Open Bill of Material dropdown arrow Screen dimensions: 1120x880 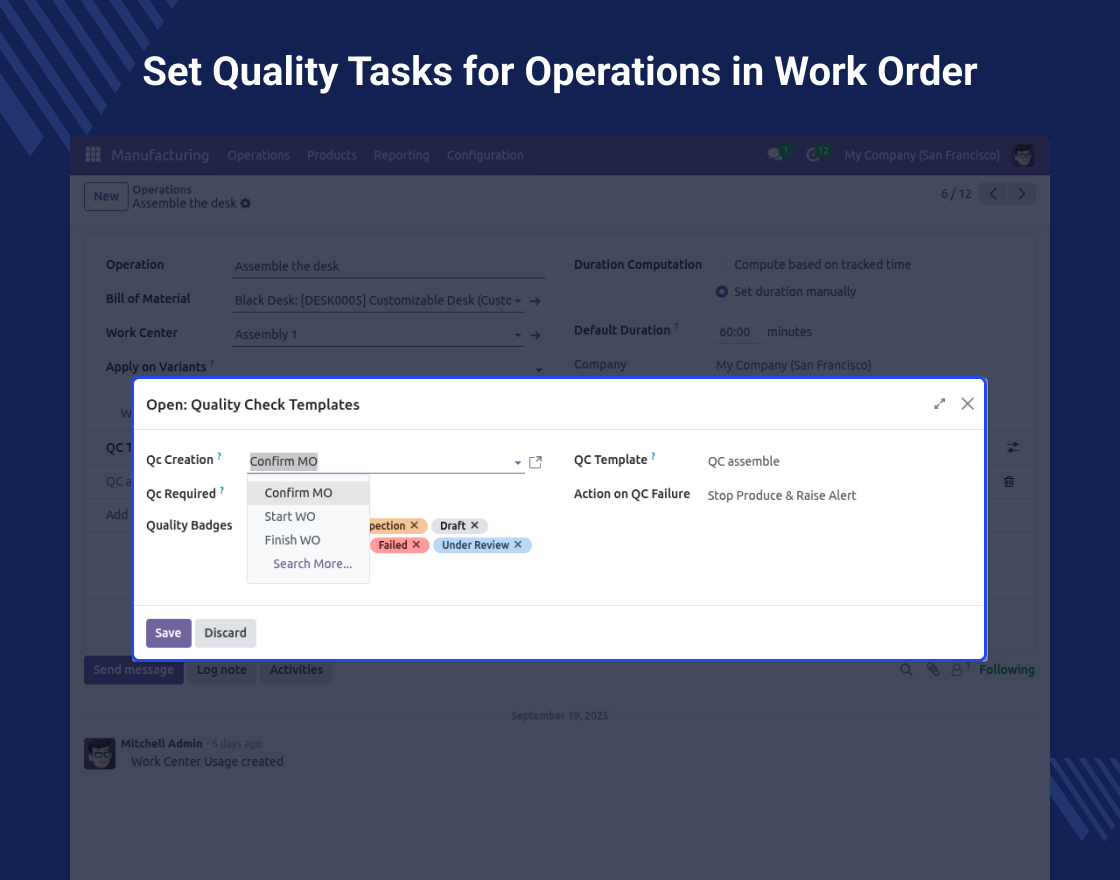[518, 301]
